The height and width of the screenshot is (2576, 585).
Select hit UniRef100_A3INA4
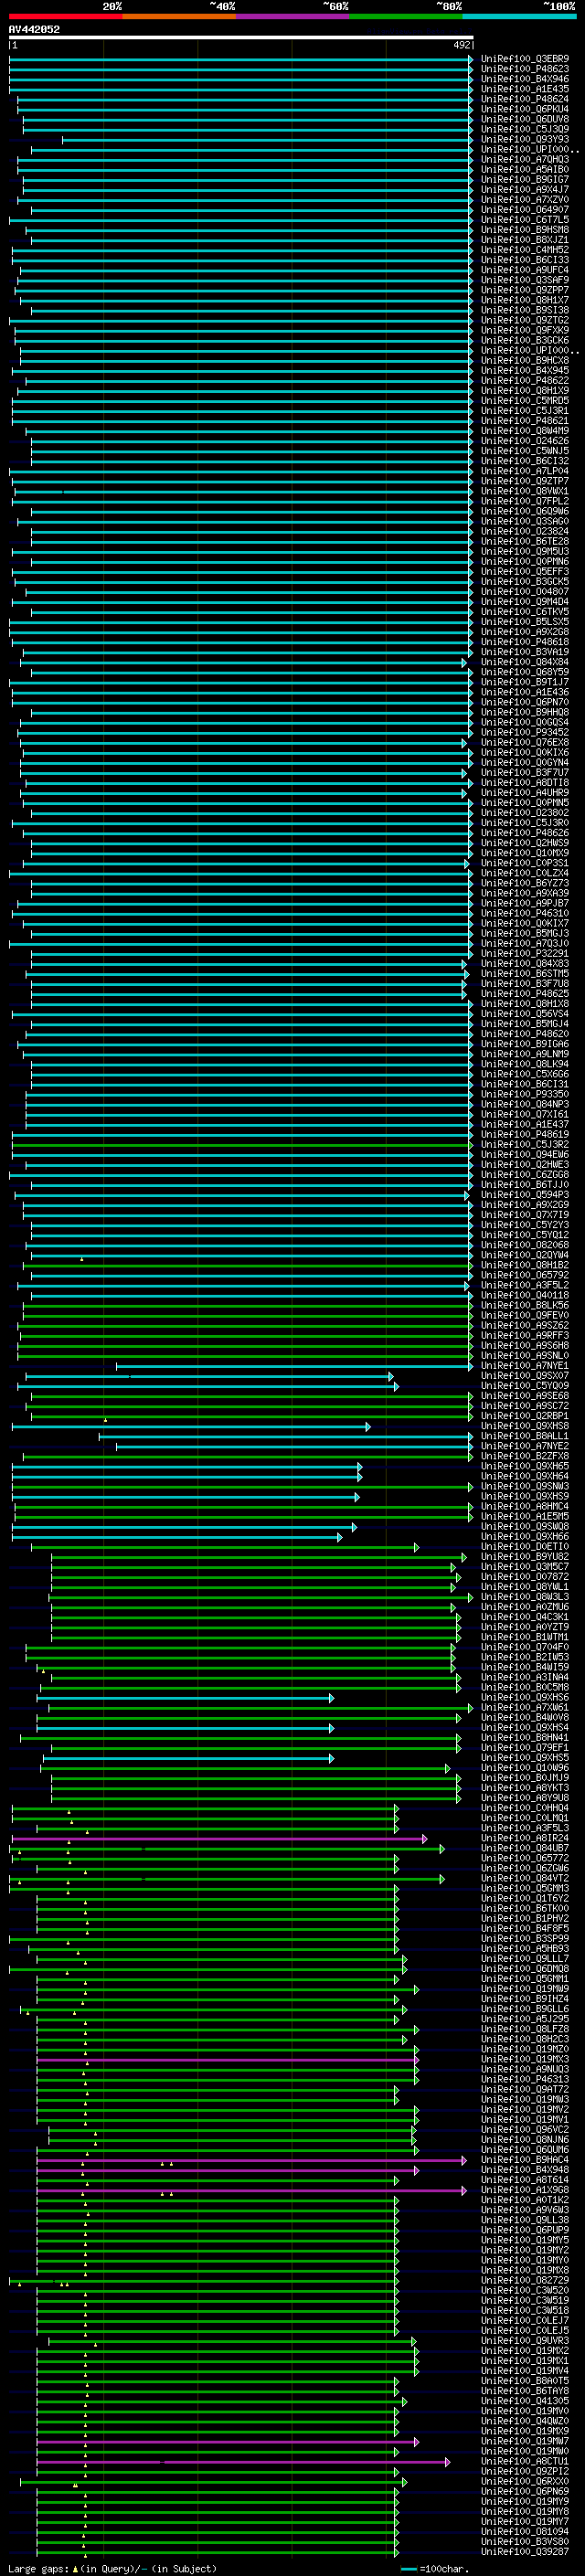point(525,1678)
